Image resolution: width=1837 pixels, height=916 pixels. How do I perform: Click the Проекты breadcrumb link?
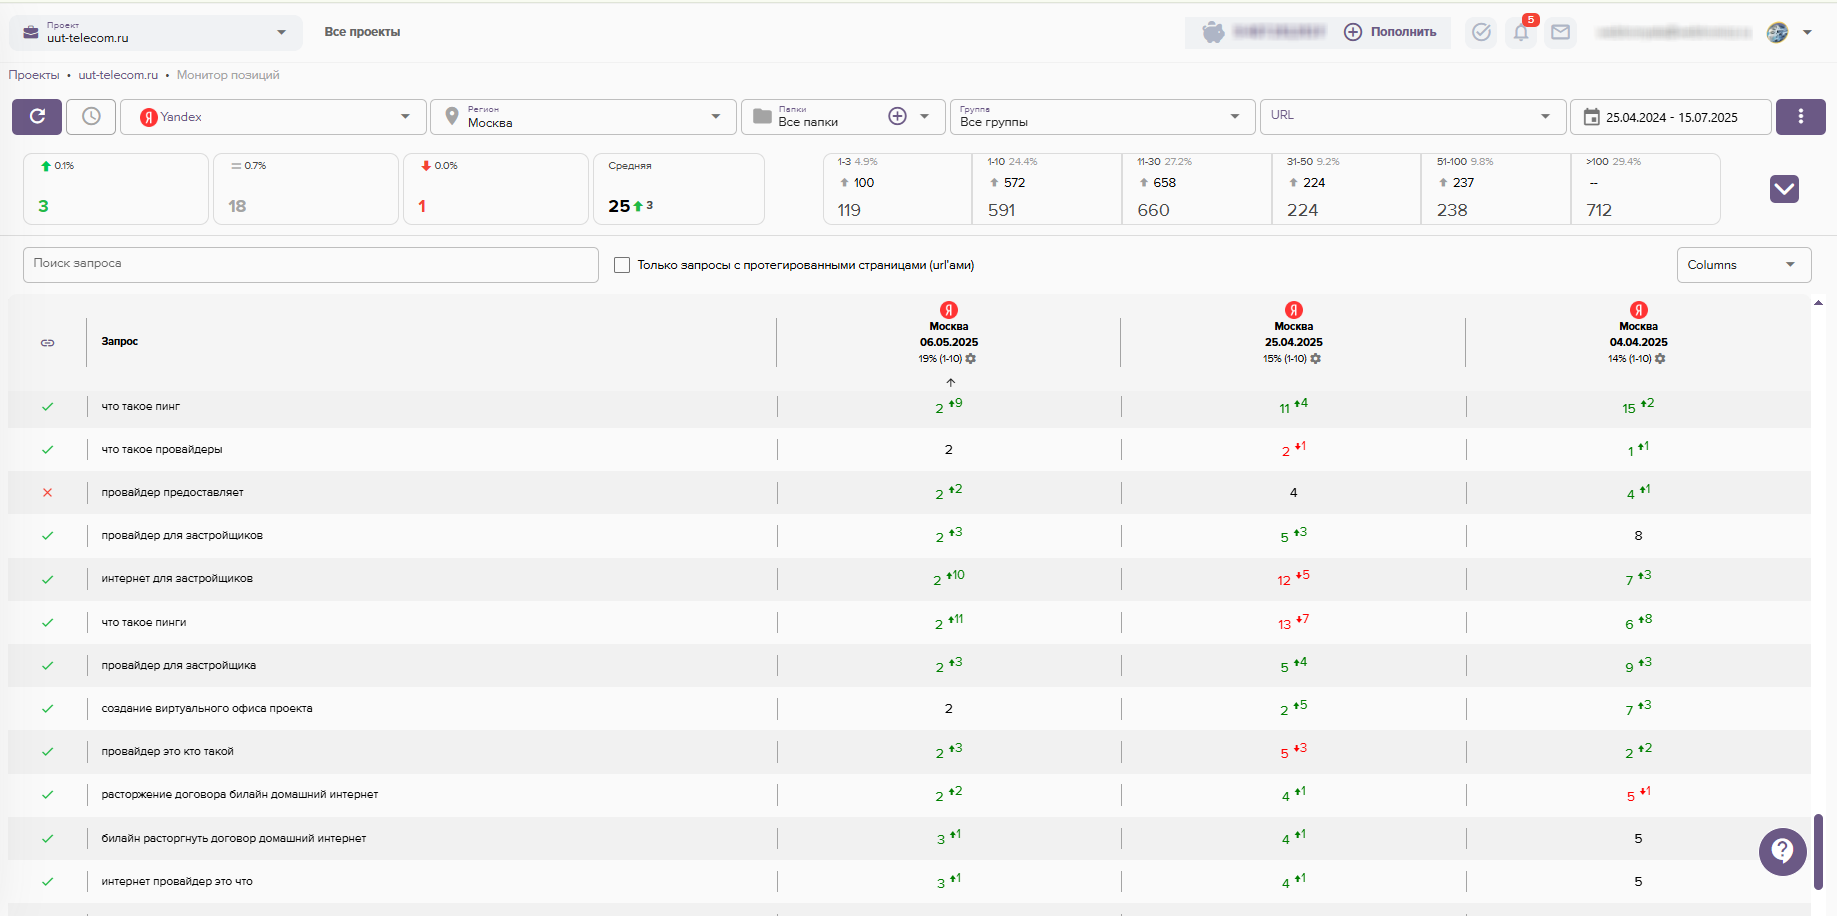(x=34, y=75)
